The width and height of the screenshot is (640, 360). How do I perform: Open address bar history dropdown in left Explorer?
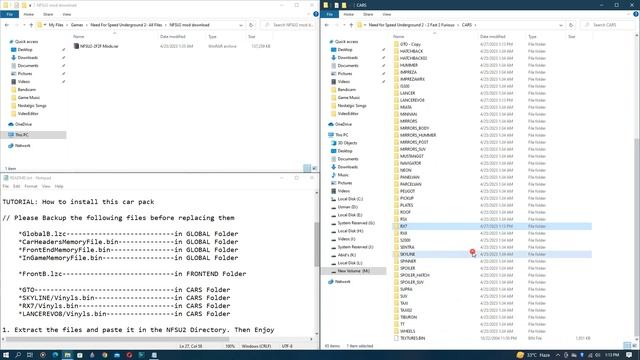pyautogui.click(x=241, y=25)
